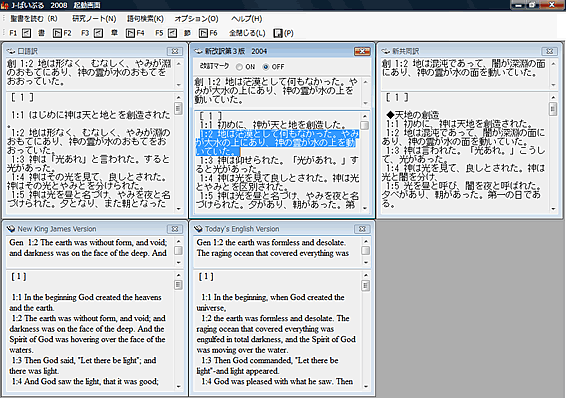Click the book icon of 新改訳第3版 panel
This screenshot has height=399, width=567.
point(198,51)
